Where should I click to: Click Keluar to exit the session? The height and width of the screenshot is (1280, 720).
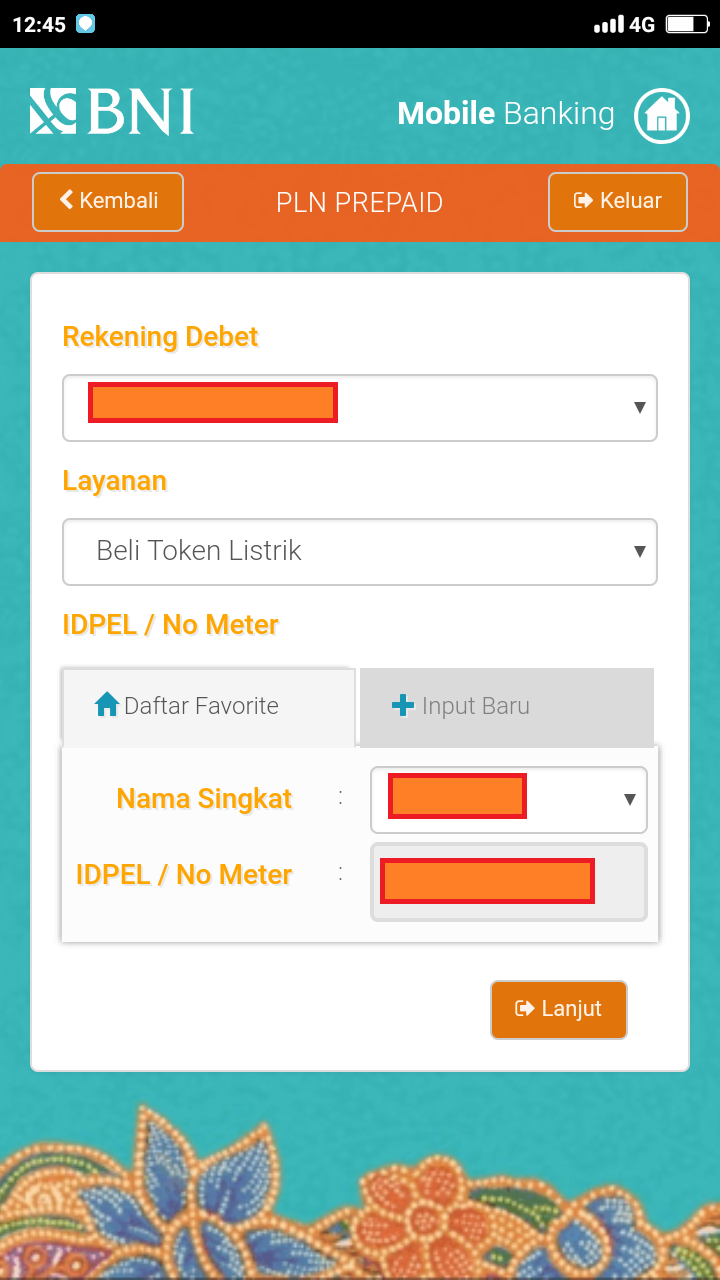(x=617, y=201)
